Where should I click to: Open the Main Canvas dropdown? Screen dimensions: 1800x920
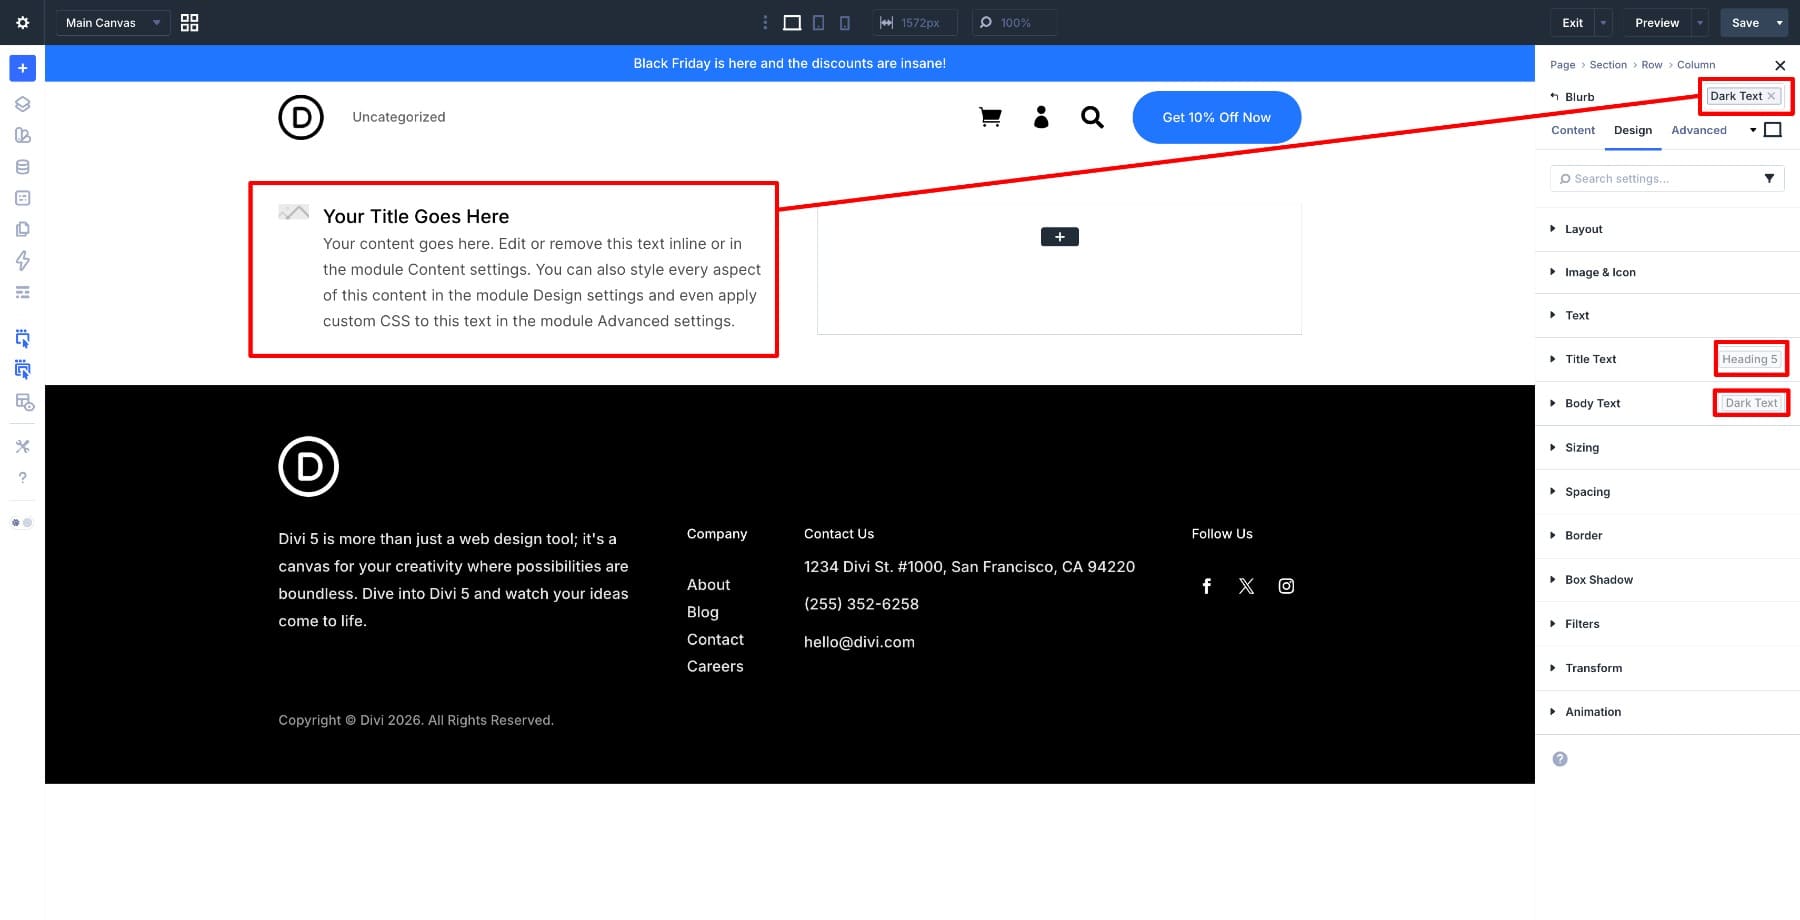pos(113,22)
